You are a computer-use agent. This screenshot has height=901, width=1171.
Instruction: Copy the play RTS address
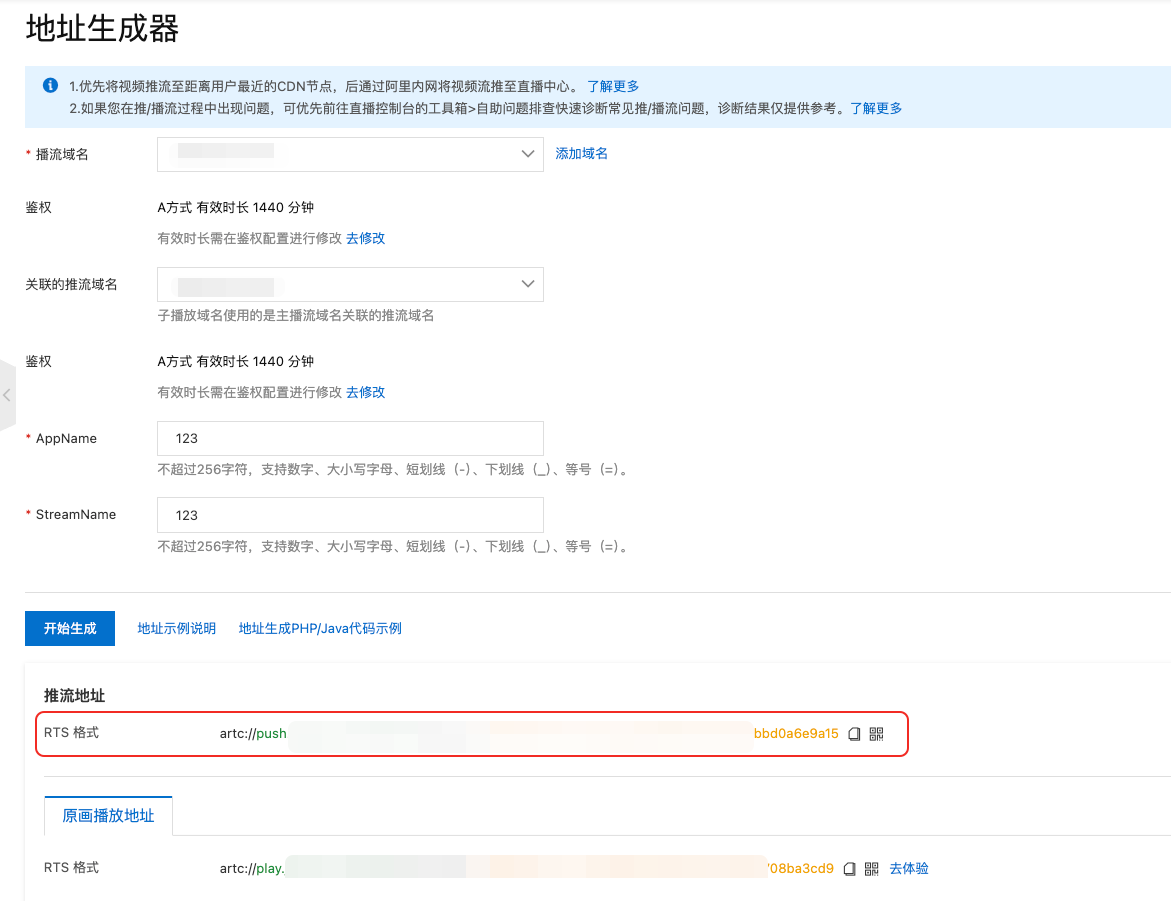849,869
